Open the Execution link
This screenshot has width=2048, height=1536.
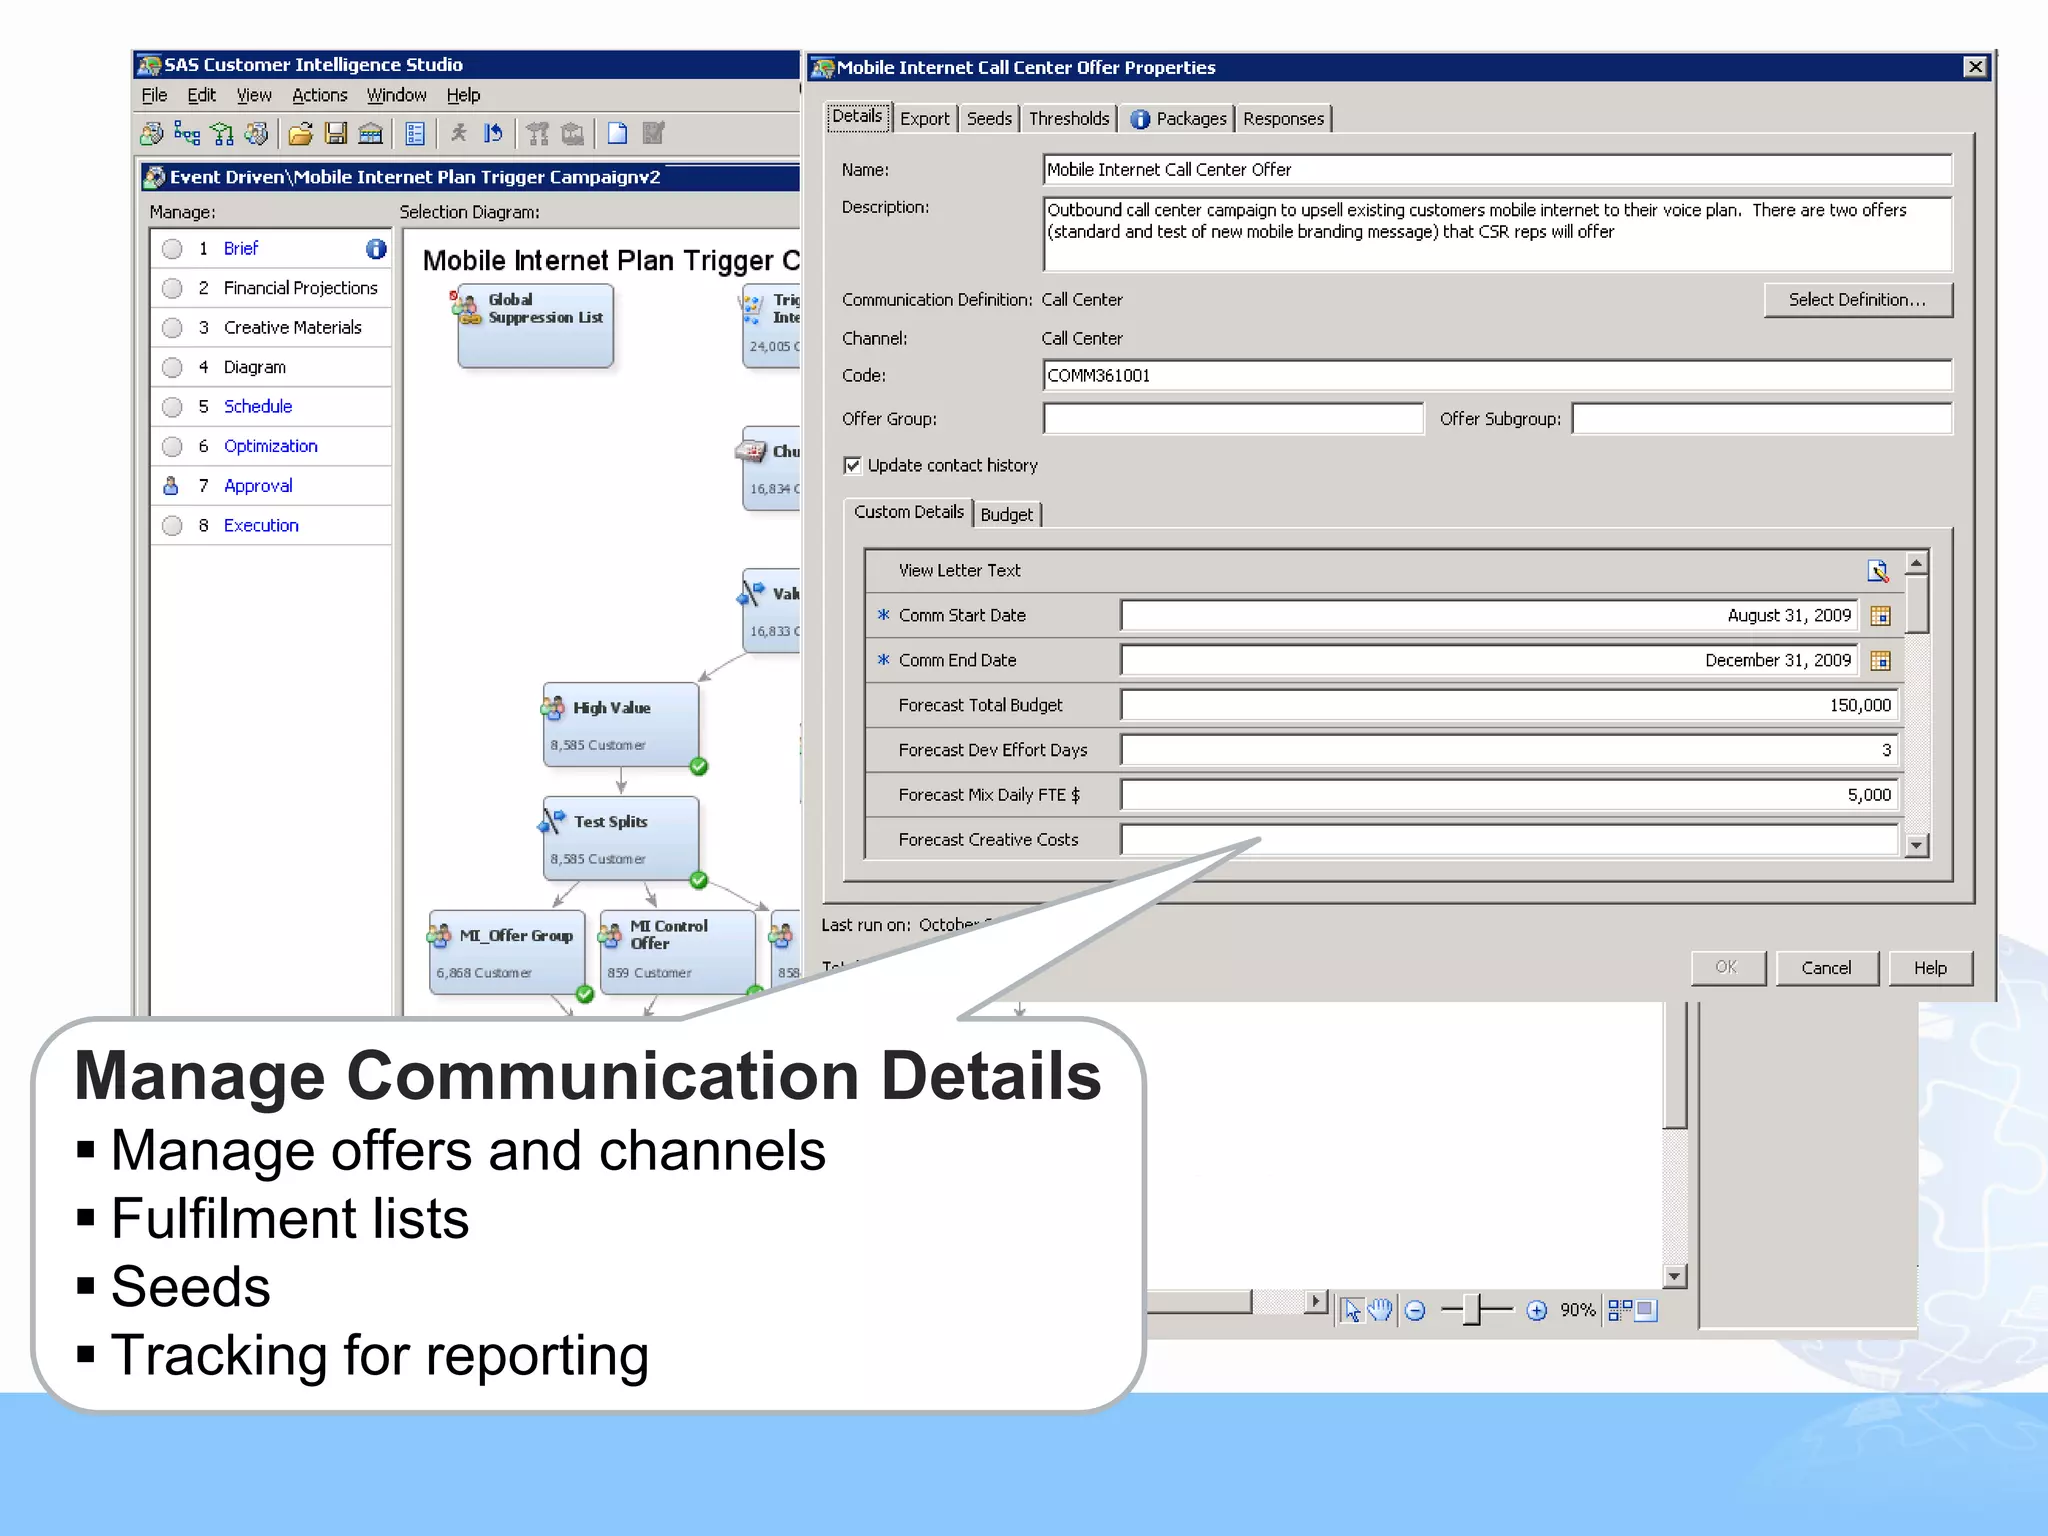click(261, 526)
